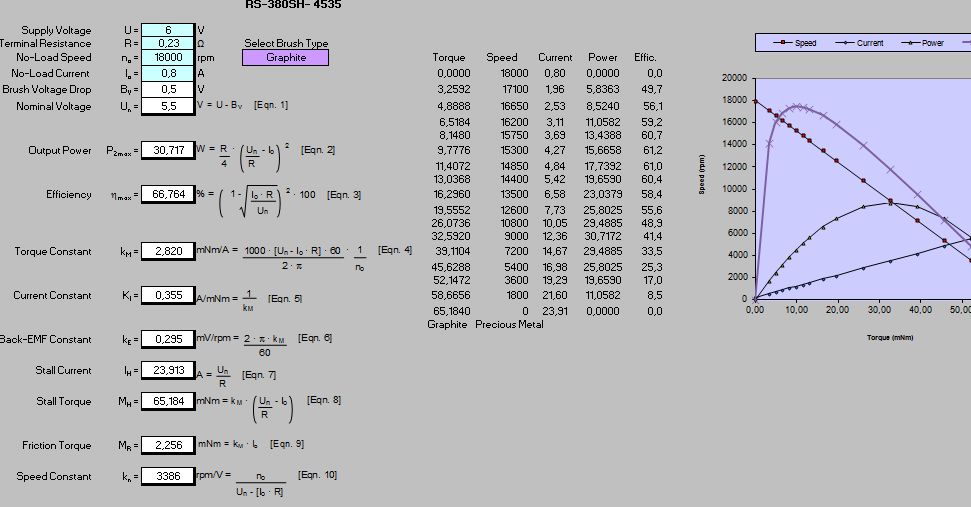Viewport: 971px width, 507px height.
Task: Click the Stall Torque result cell
Action: (167, 401)
